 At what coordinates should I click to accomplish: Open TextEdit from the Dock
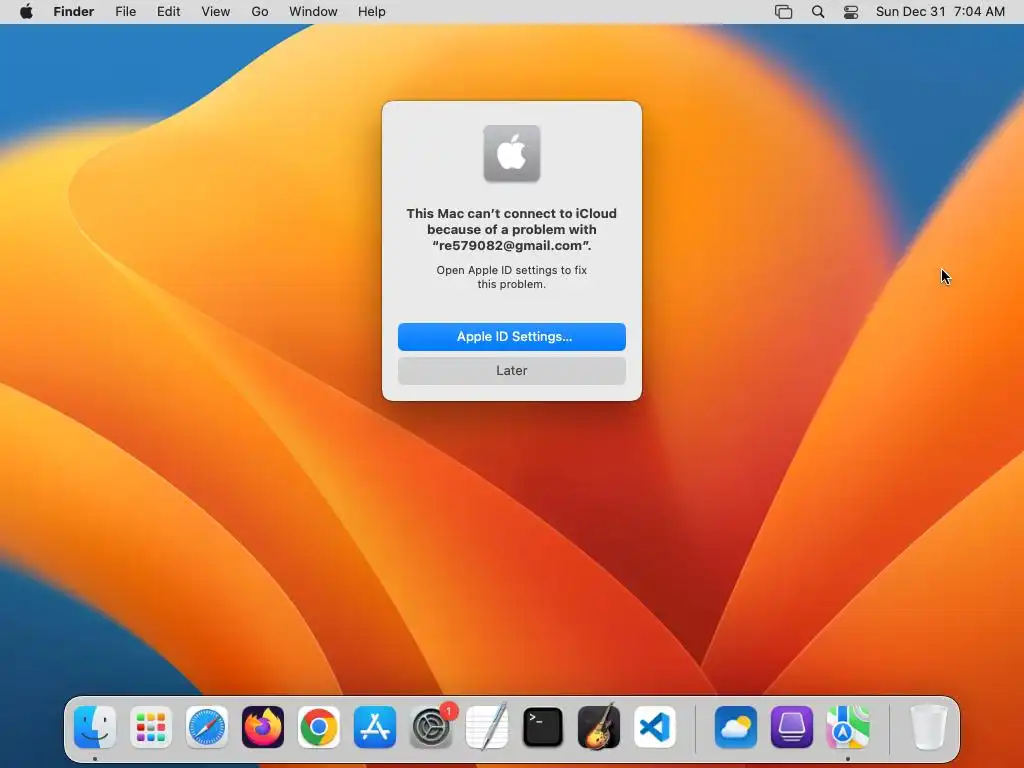pos(487,727)
